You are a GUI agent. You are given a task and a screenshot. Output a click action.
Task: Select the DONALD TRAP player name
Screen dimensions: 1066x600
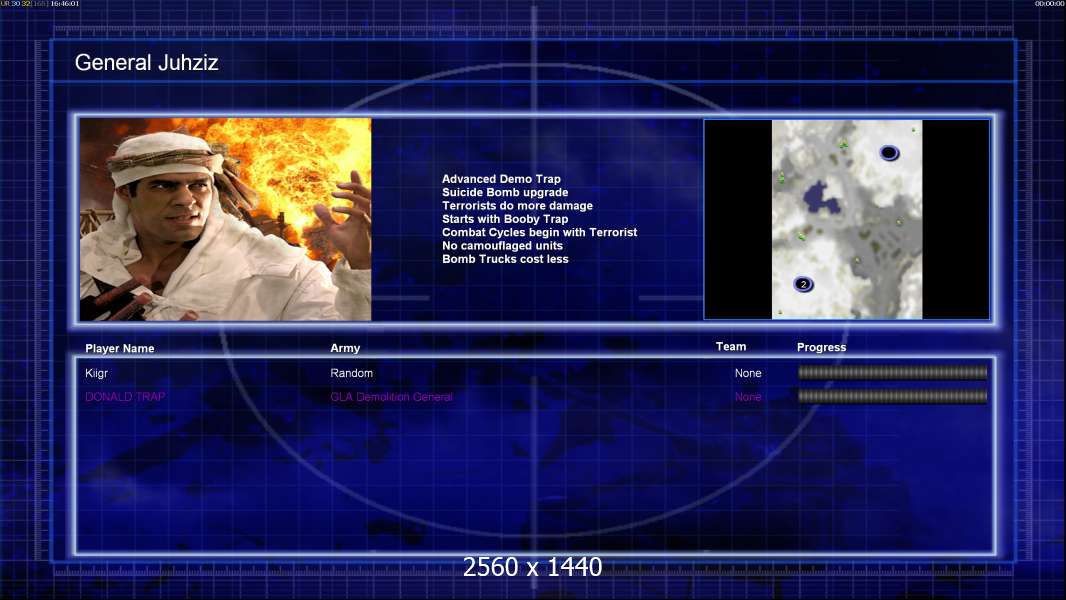click(125, 397)
